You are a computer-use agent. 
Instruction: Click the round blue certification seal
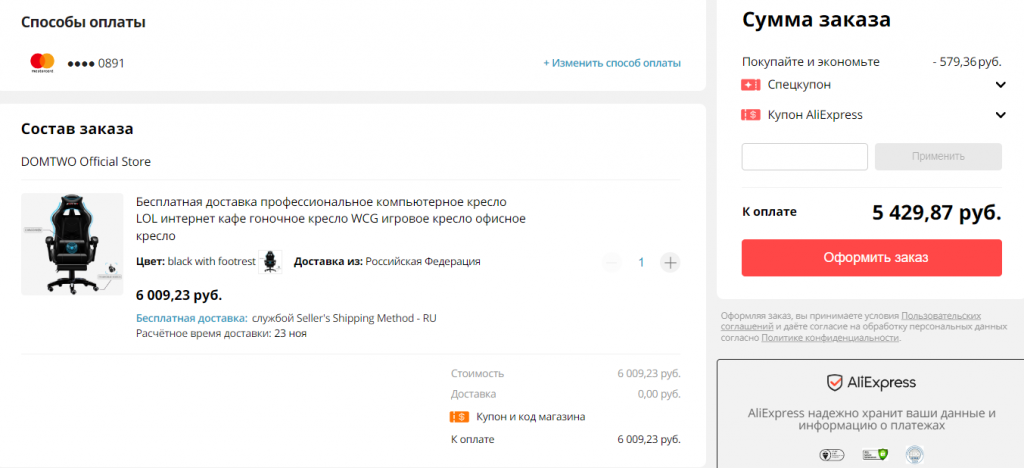pyautogui.click(x=914, y=456)
